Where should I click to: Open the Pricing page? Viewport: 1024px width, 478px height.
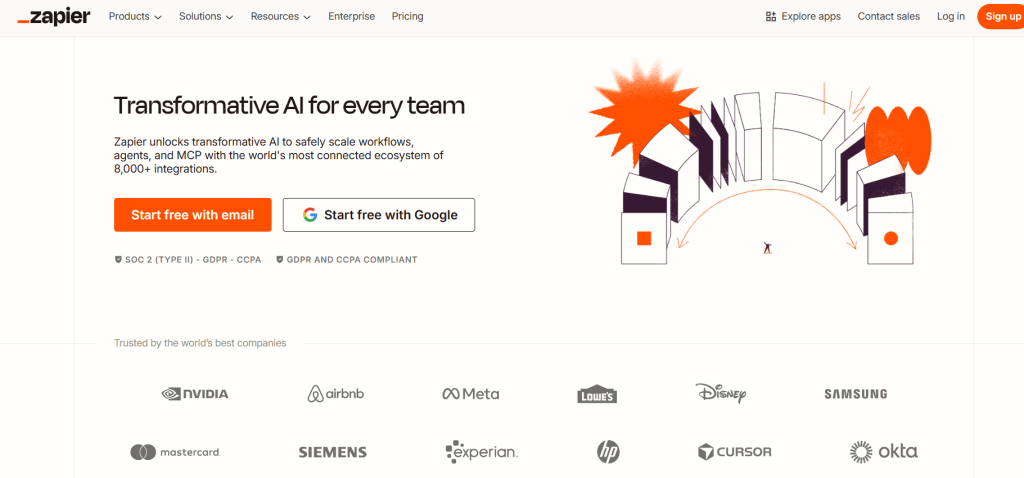tap(408, 16)
